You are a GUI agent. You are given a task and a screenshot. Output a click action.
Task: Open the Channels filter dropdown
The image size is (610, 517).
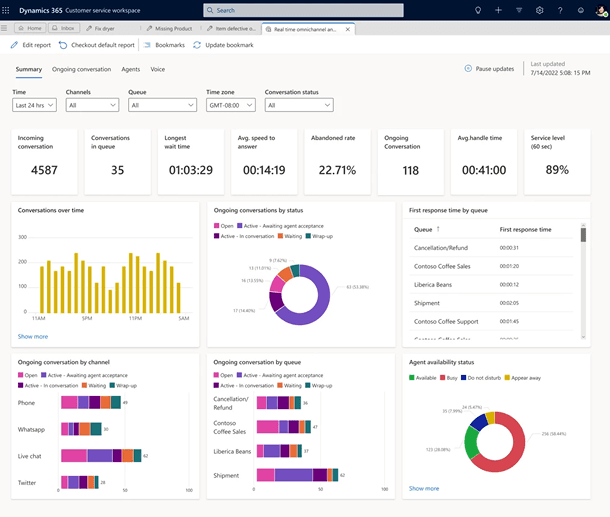92,105
